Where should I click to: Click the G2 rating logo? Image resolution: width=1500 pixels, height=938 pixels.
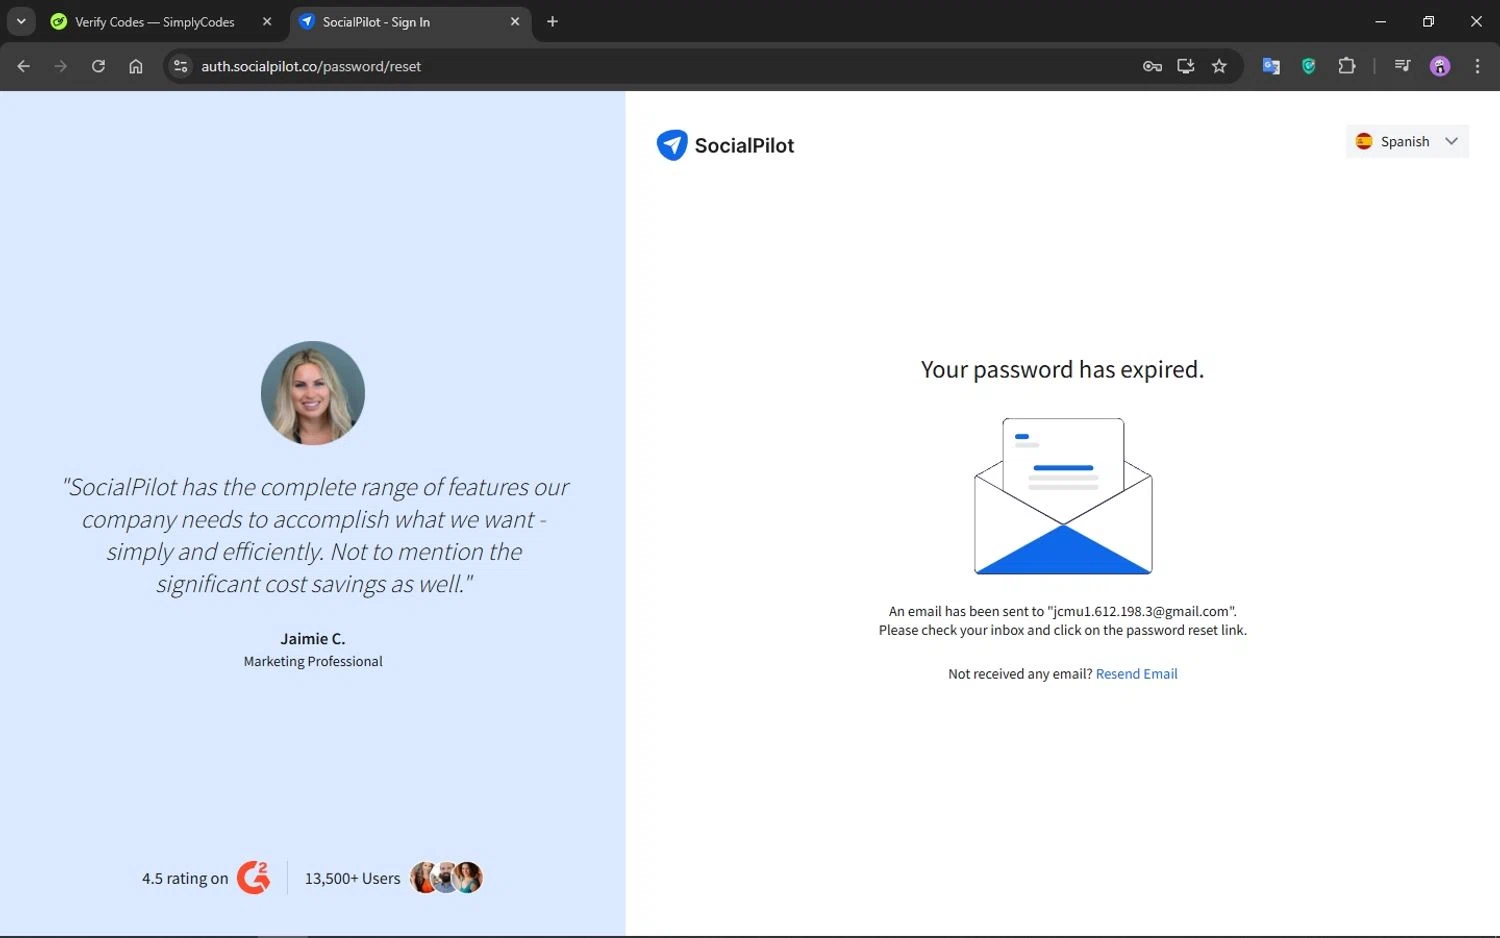[x=254, y=877]
